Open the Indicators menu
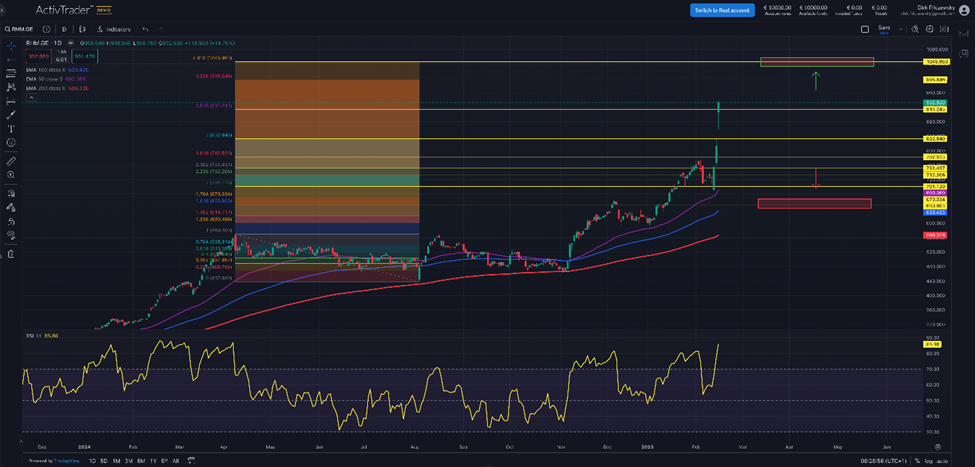 tap(115, 29)
